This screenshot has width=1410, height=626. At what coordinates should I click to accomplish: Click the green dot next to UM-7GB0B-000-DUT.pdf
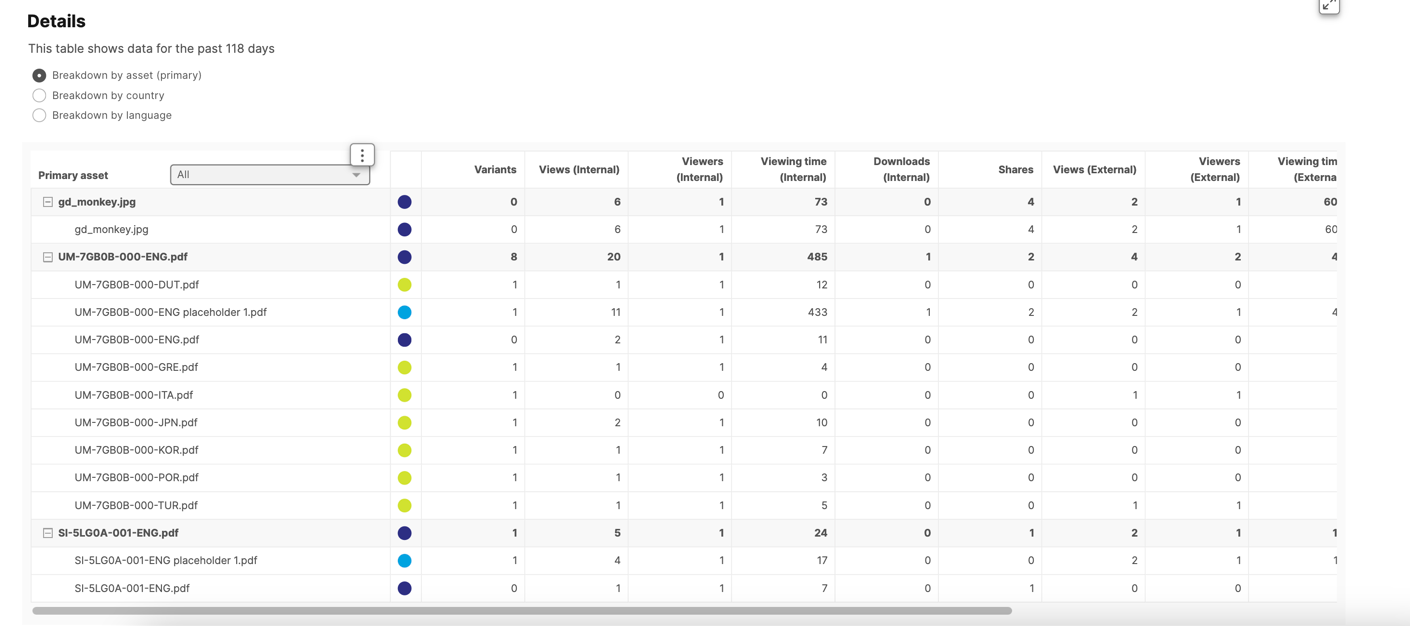[x=405, y=285]
